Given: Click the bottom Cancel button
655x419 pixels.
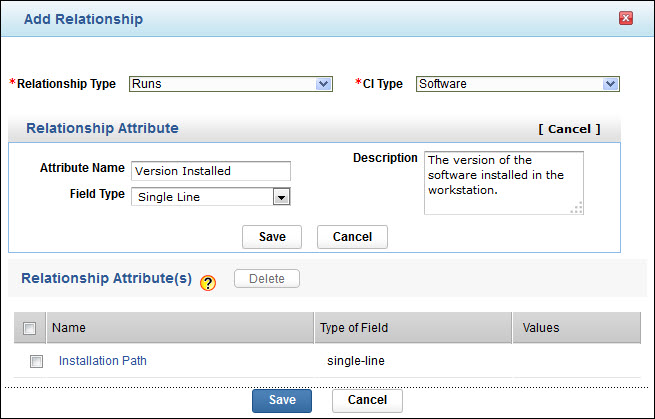Looking at the screenshot, I should 367,400.
